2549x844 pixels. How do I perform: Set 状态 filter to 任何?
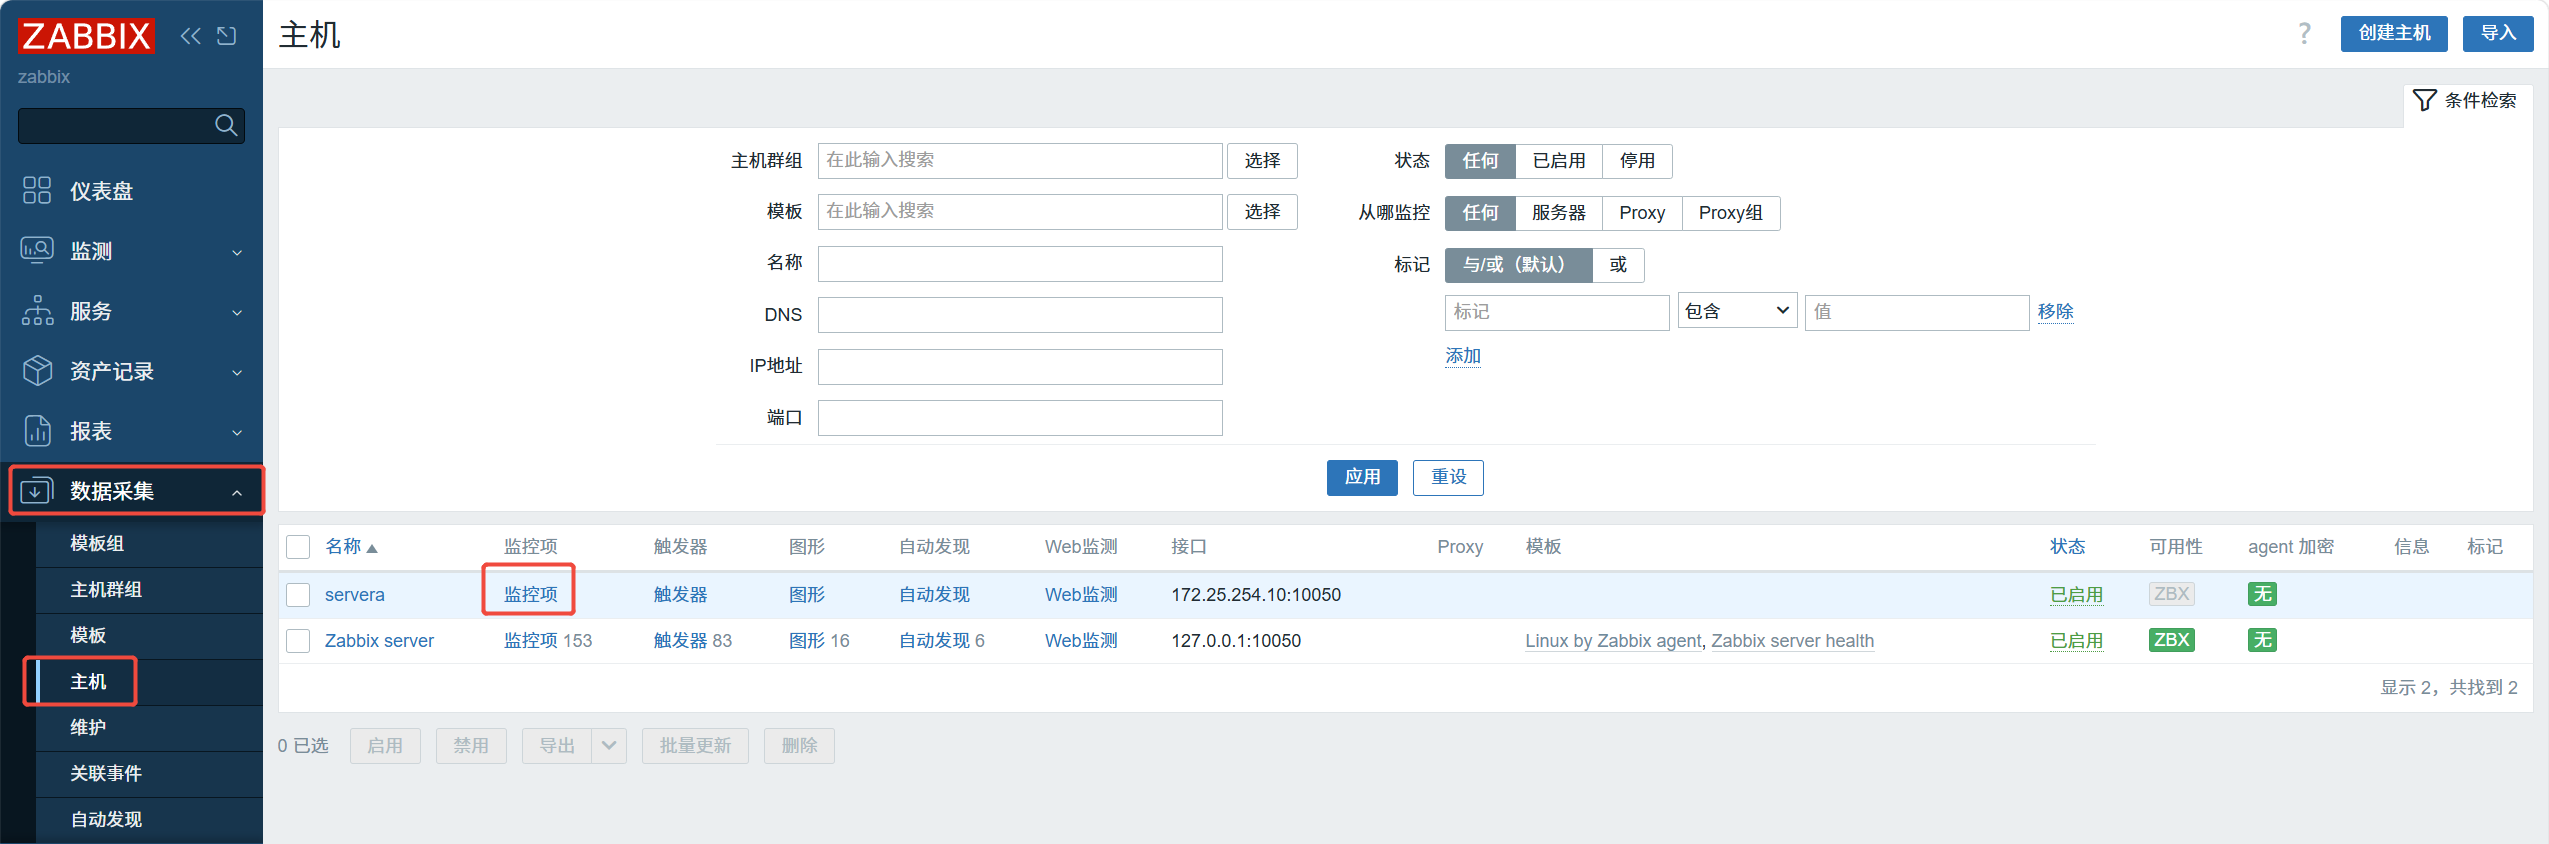(1480, 161)
